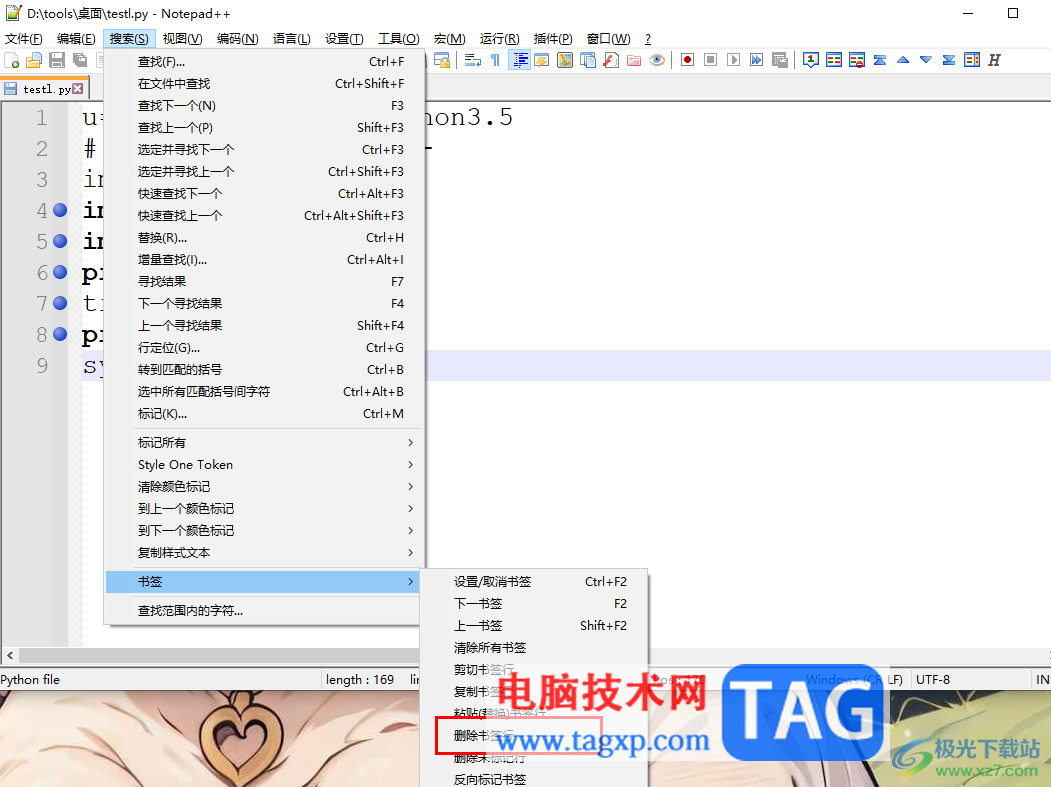This screenshot has width=1051, height=787.
Task: Click the blue jump-to-first-difference icon
Action: pyautogui.click(x=880, y=60)
